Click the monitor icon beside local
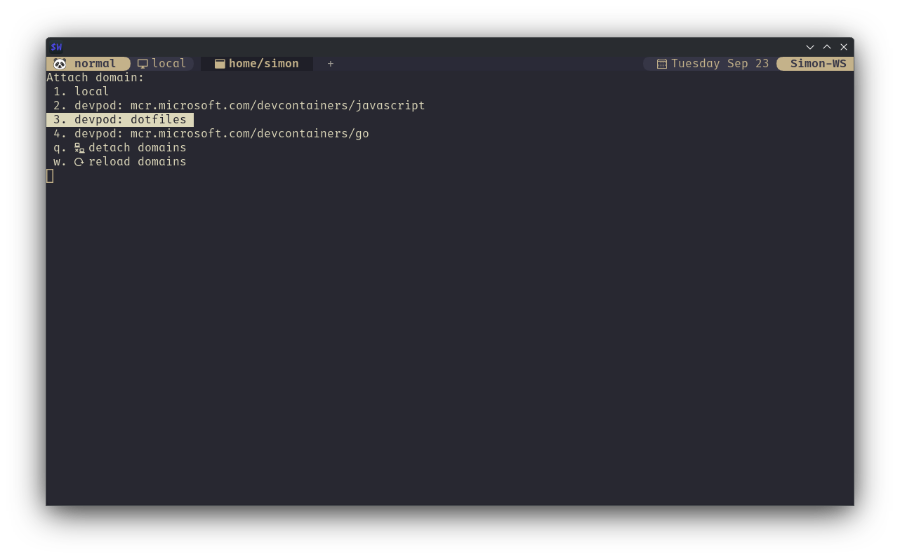This screenshot has height=560, width=900. [143, 64]
